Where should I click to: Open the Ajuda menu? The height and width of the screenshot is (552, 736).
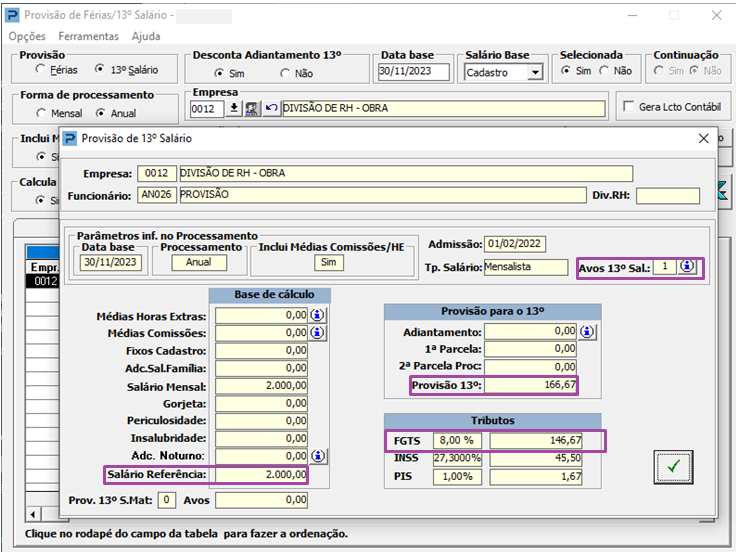pos(146,36)
